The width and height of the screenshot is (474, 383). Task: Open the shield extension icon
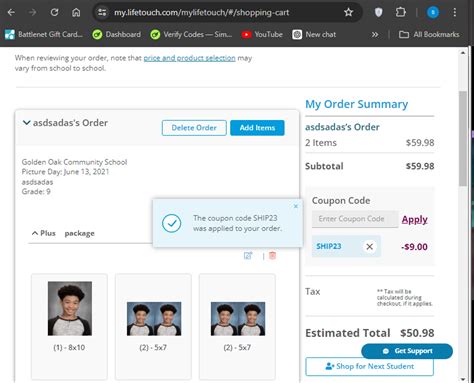(x=378, y=13)
